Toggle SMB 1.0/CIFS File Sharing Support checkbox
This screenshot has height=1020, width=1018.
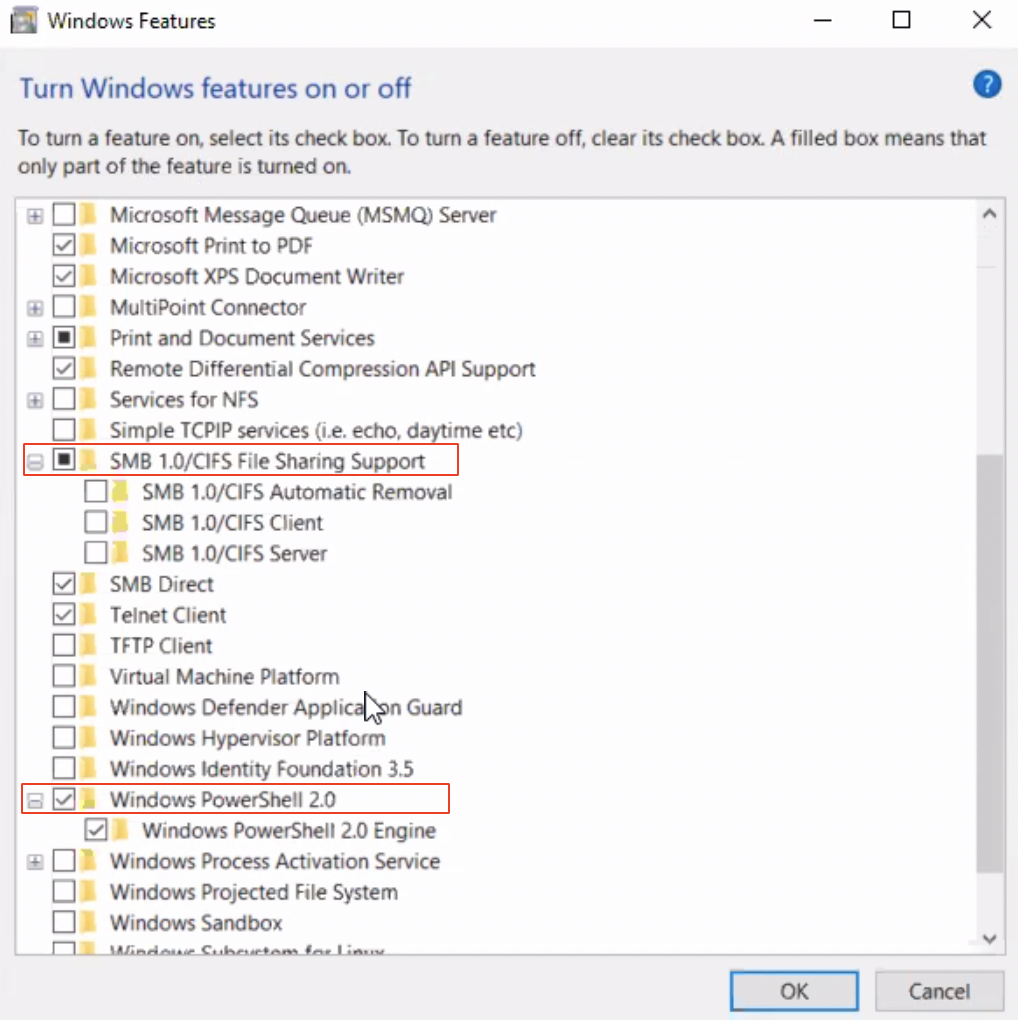point(64,460)
